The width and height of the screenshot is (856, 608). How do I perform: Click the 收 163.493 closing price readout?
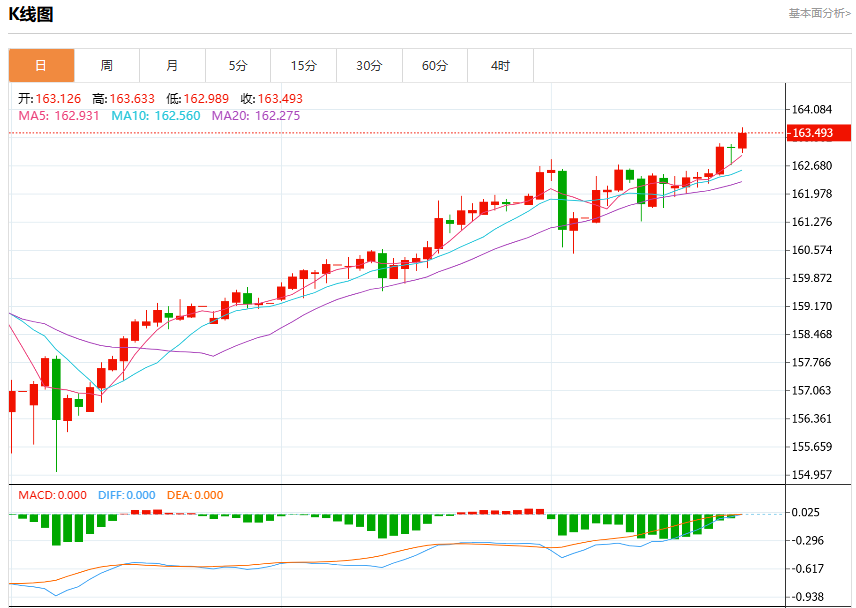(271, 99)
